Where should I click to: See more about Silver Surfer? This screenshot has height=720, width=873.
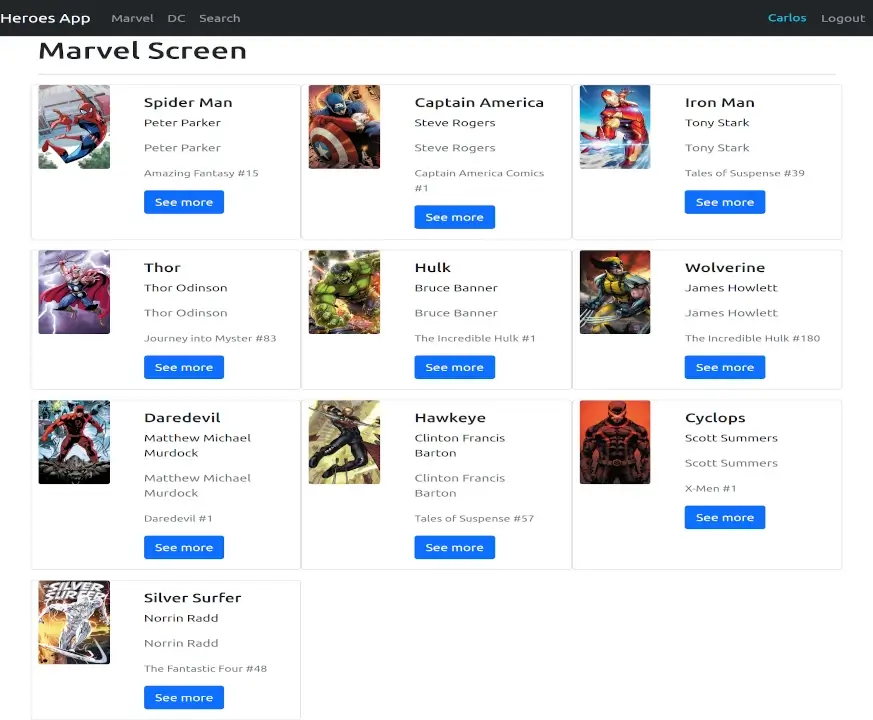pyautogui.click(x=184, y=698)
